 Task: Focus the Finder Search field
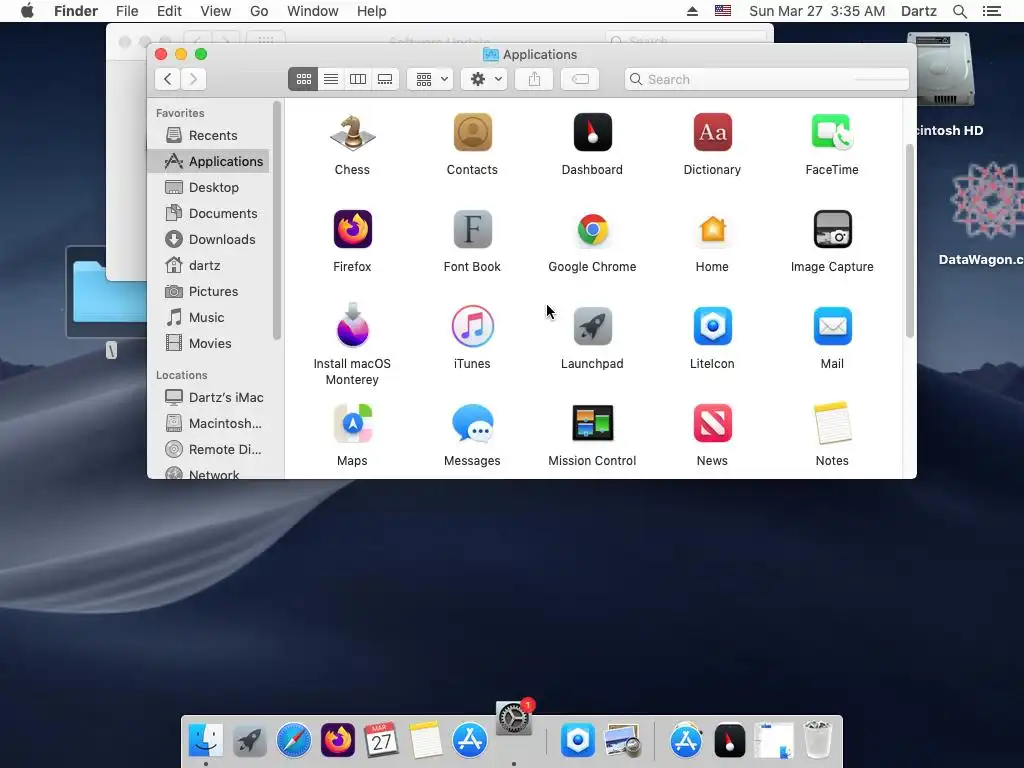766,79
